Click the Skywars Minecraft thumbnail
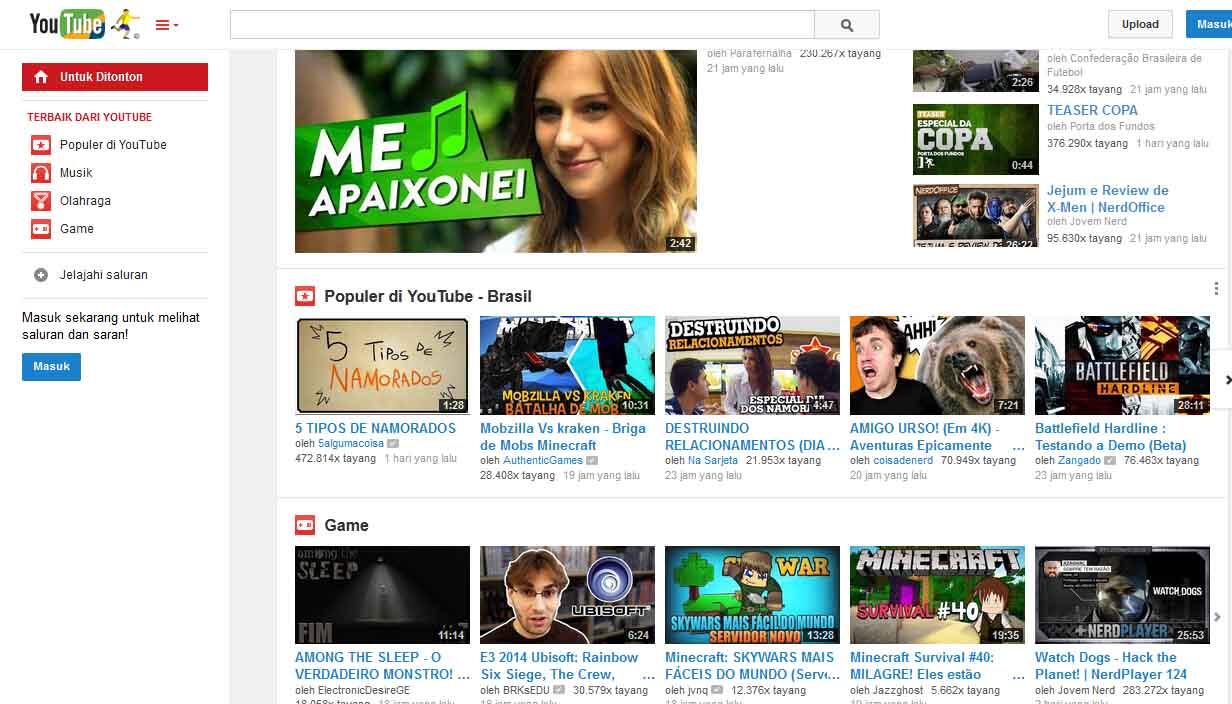Screen dimensions: 1232x704 click(x=752, y=594)
